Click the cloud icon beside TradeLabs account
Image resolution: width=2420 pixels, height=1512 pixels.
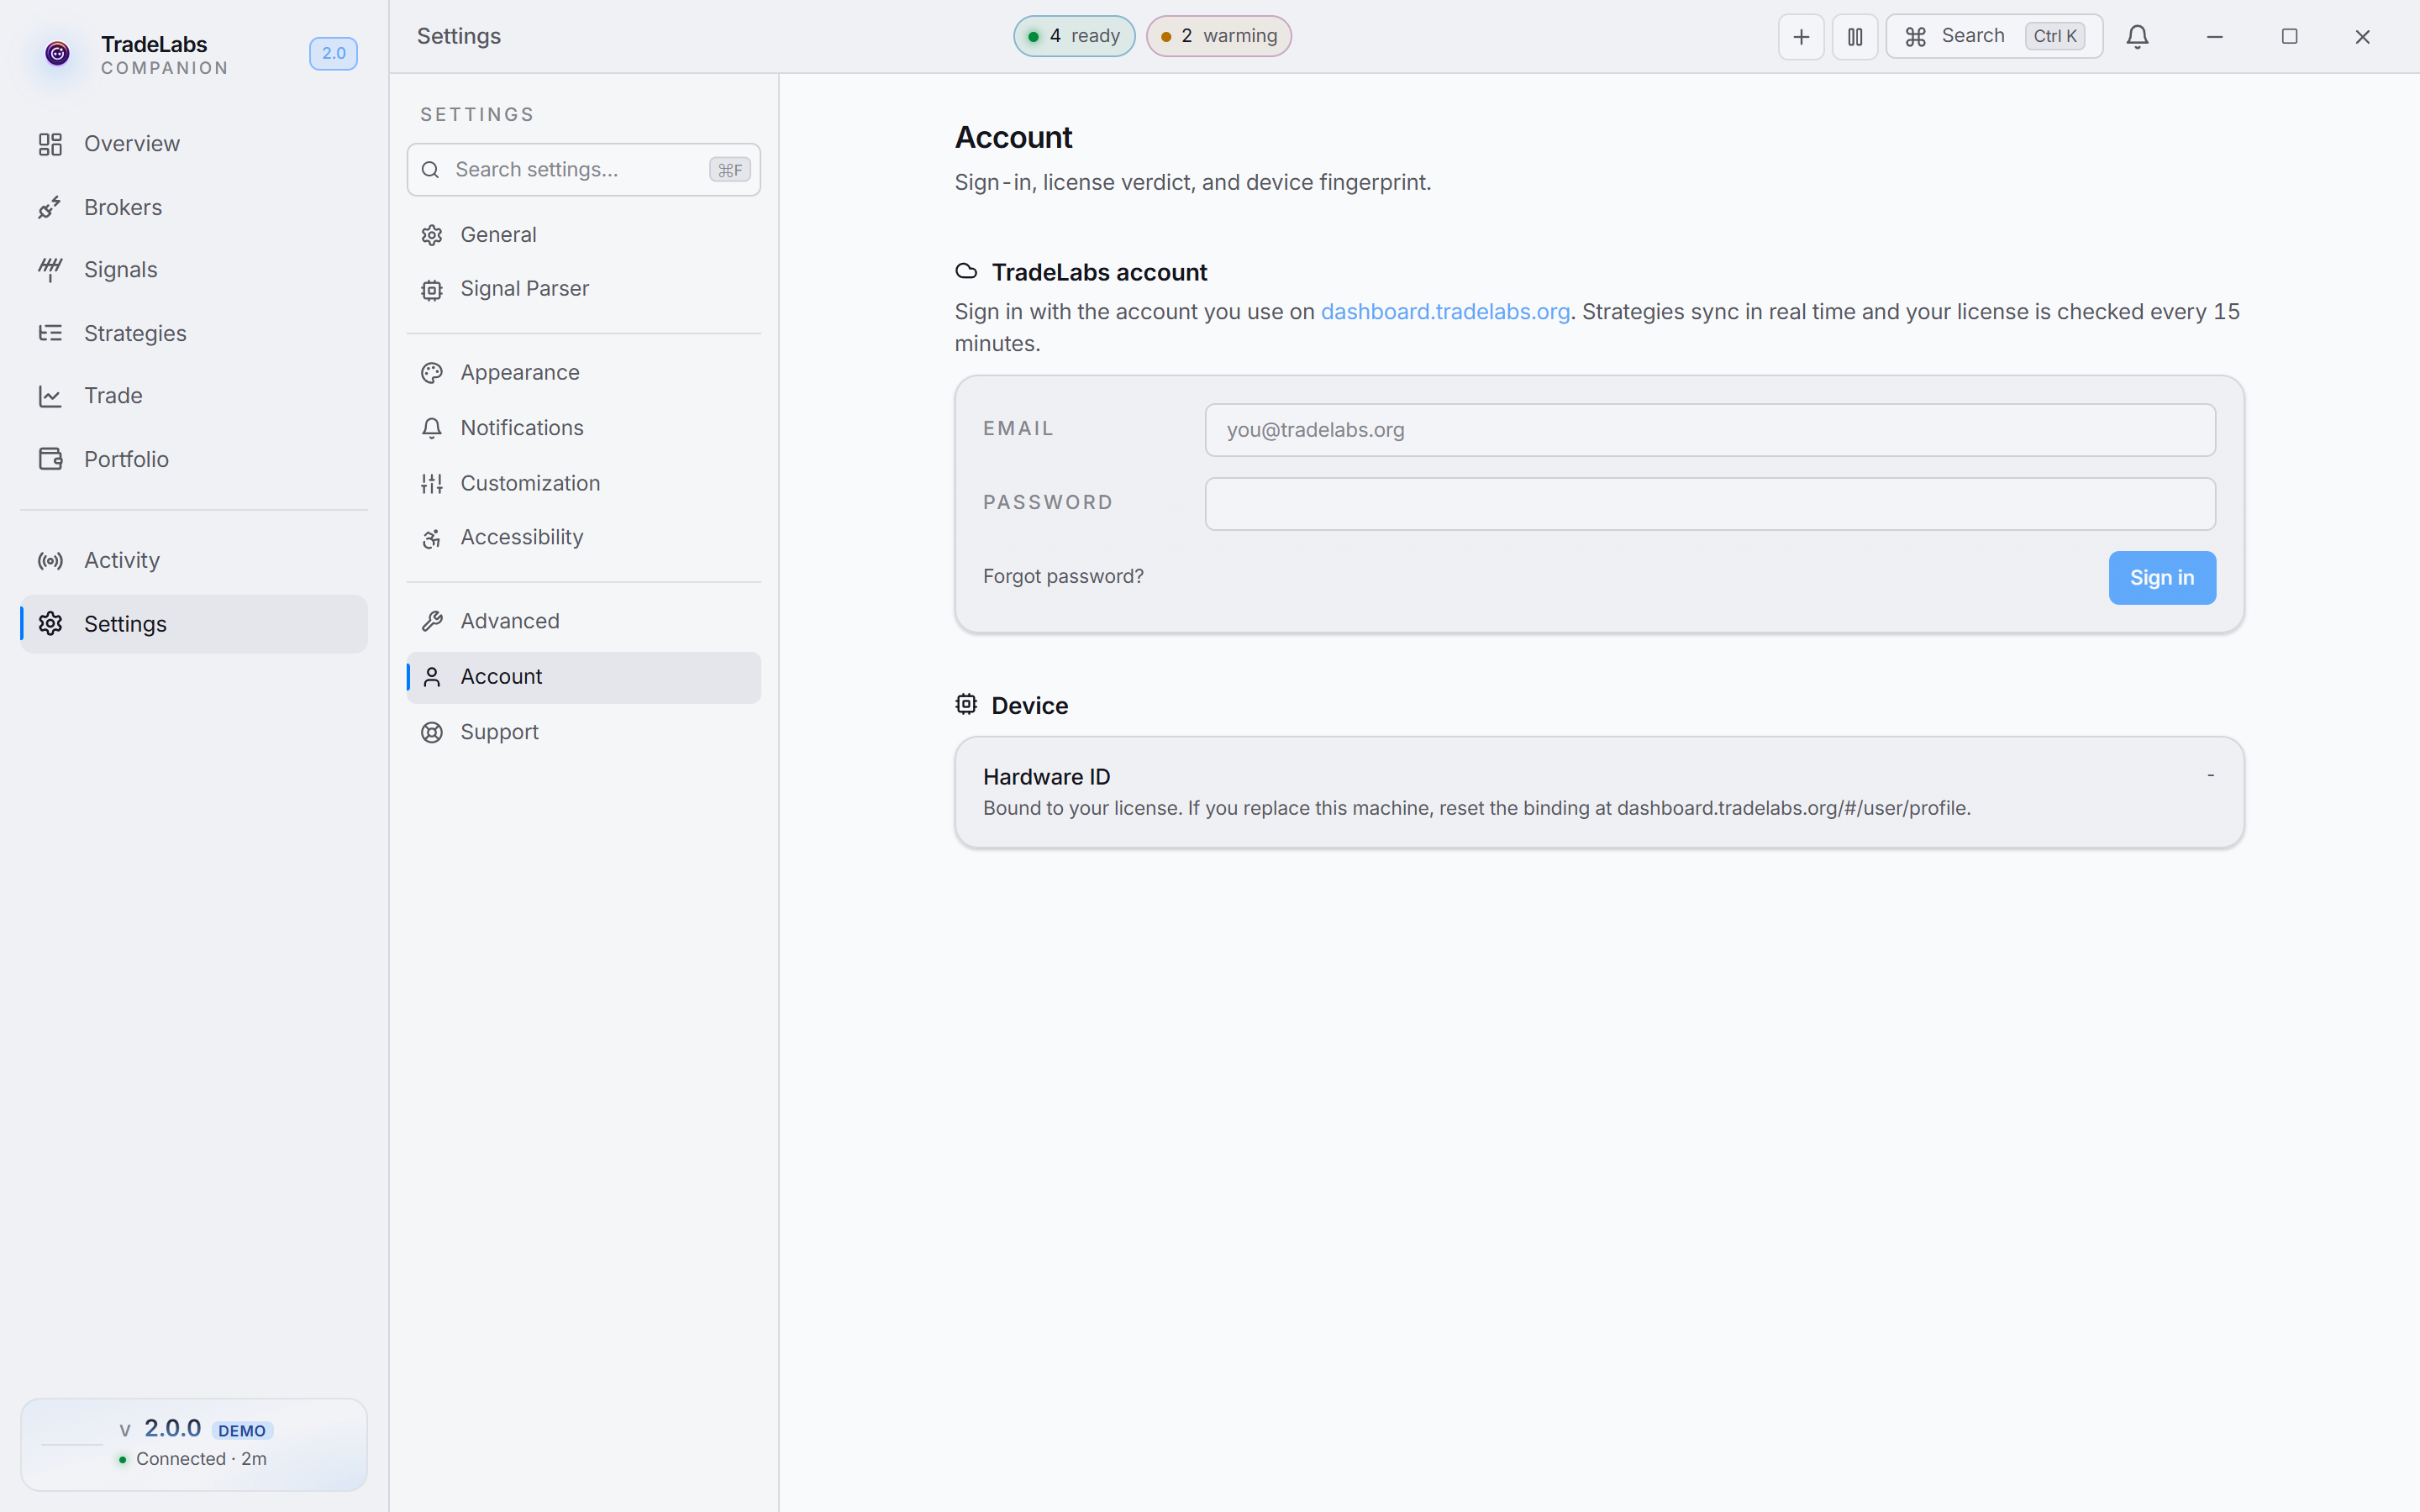click(x=966, y=271)
